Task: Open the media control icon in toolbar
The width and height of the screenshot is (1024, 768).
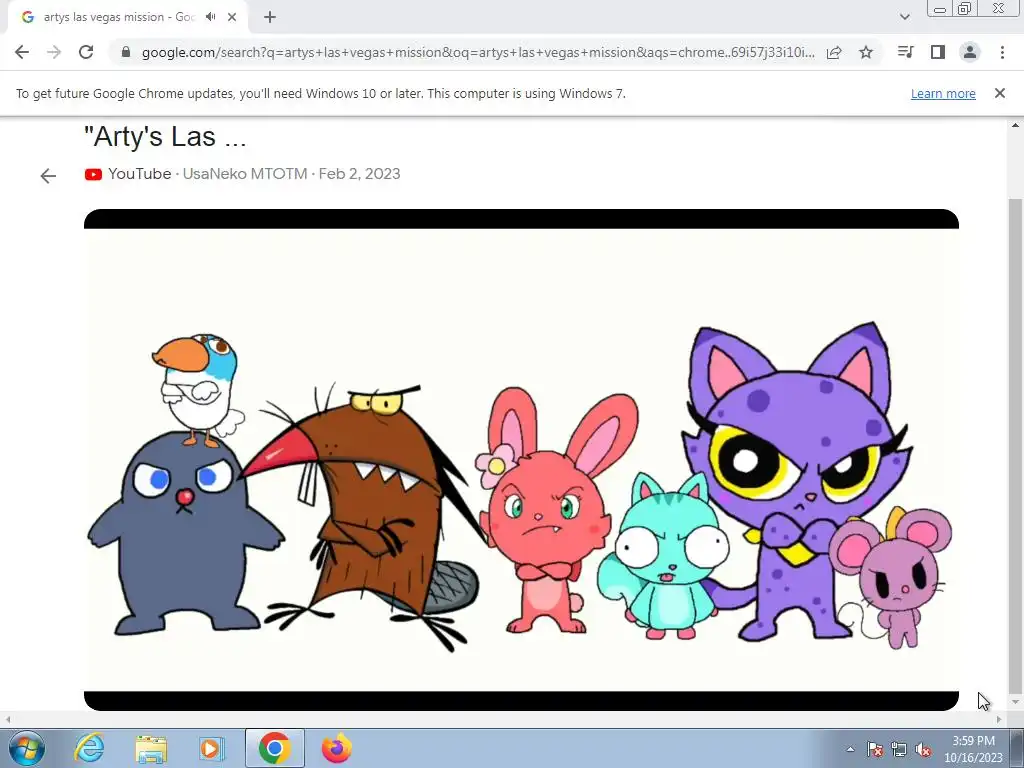Action: [905, 52]
